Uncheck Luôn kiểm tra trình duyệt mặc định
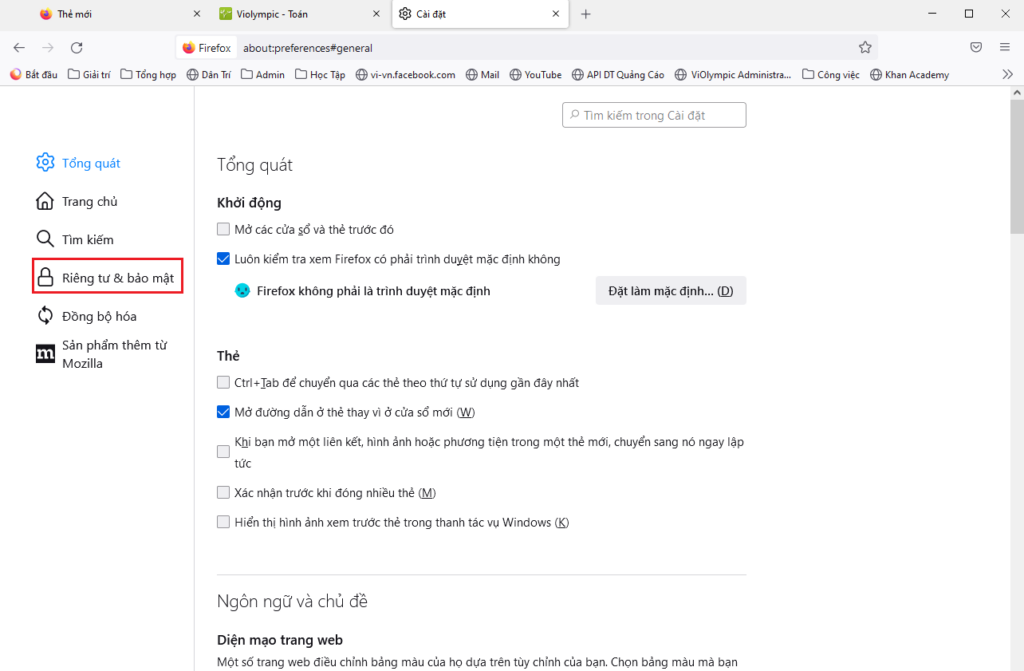Image resolution: width=1024 pixels, height=671 pixels. [223, 259]
